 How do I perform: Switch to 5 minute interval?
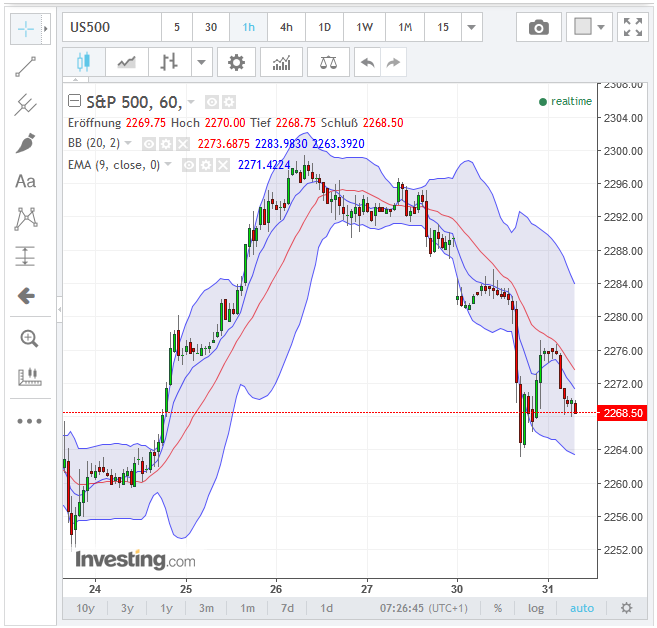pyautogui.click(x=177, y=27)
